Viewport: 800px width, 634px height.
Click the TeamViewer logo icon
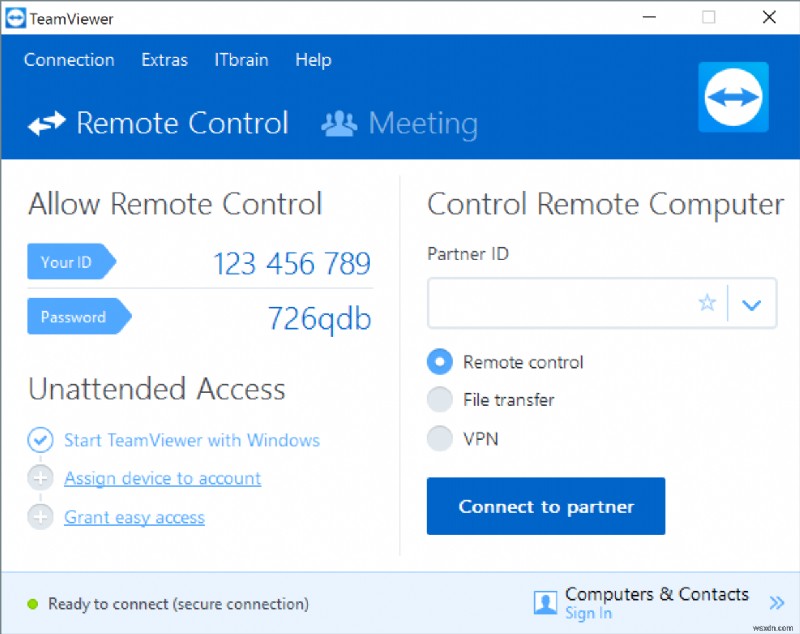pyautogui.click(x=733, y=97)
